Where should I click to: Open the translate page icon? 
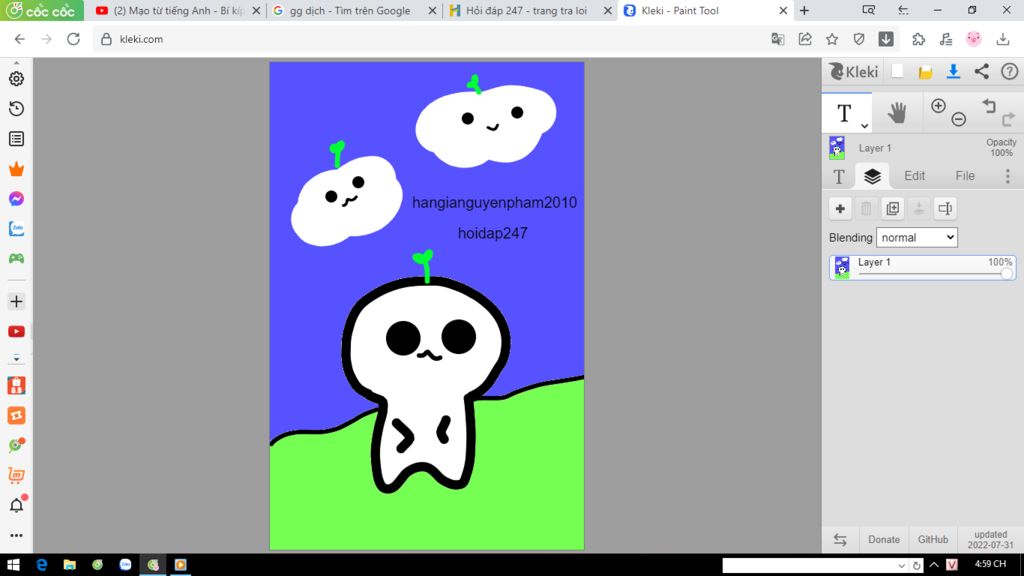tap(777, 39)
